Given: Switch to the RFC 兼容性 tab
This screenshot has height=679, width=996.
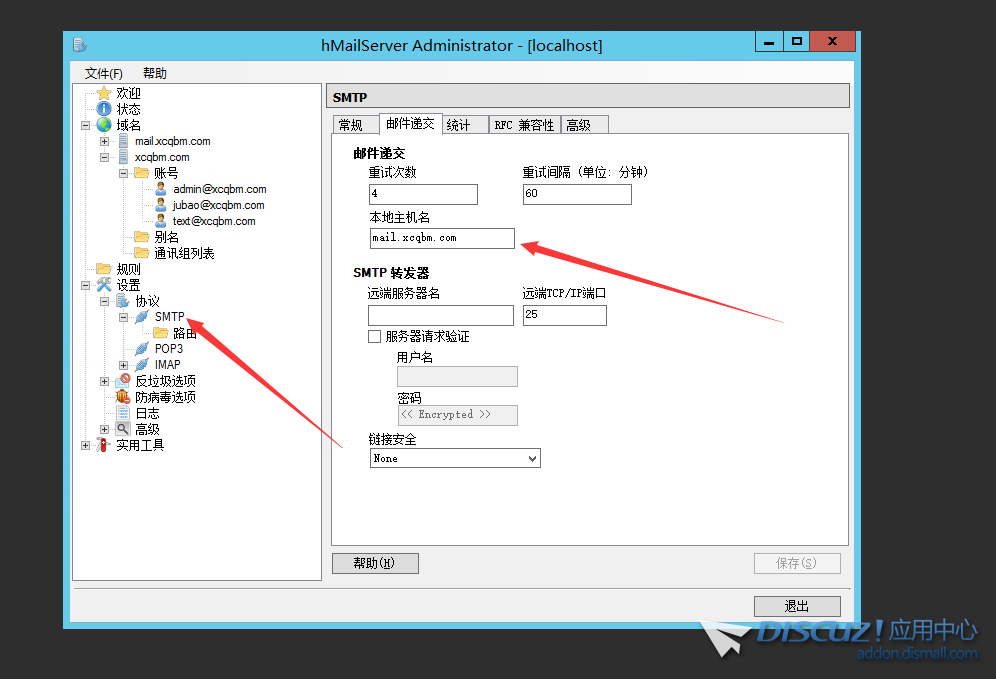Looking at the screenshot, I should pos(524,125).
